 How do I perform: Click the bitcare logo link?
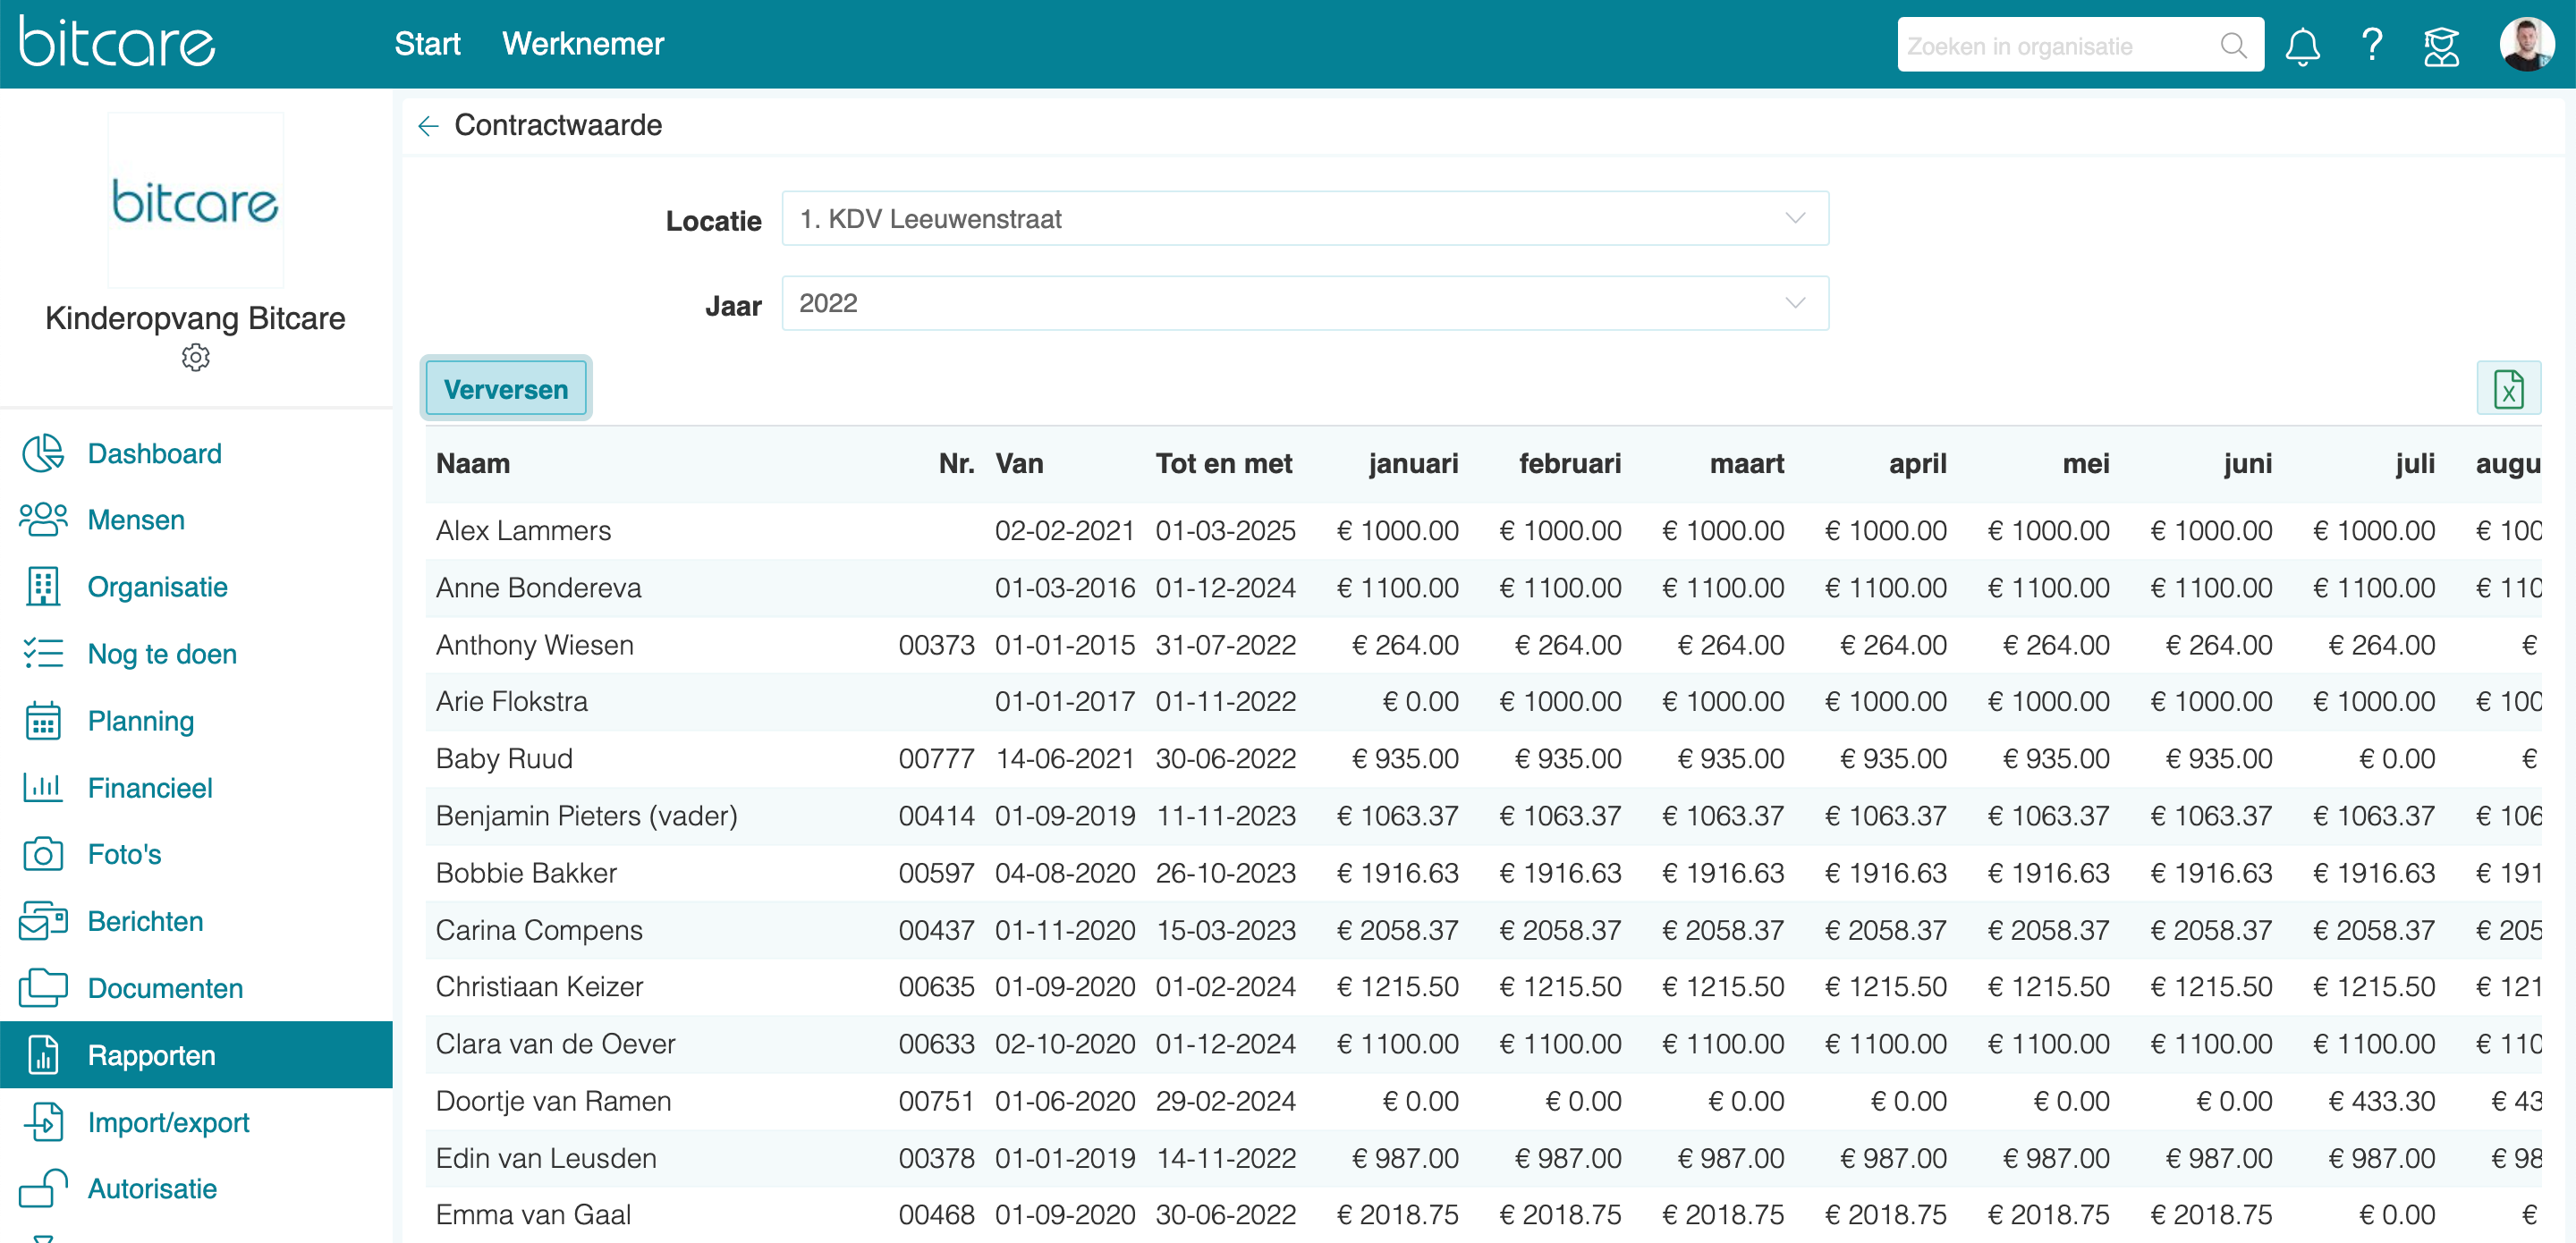tap(117, 43)
